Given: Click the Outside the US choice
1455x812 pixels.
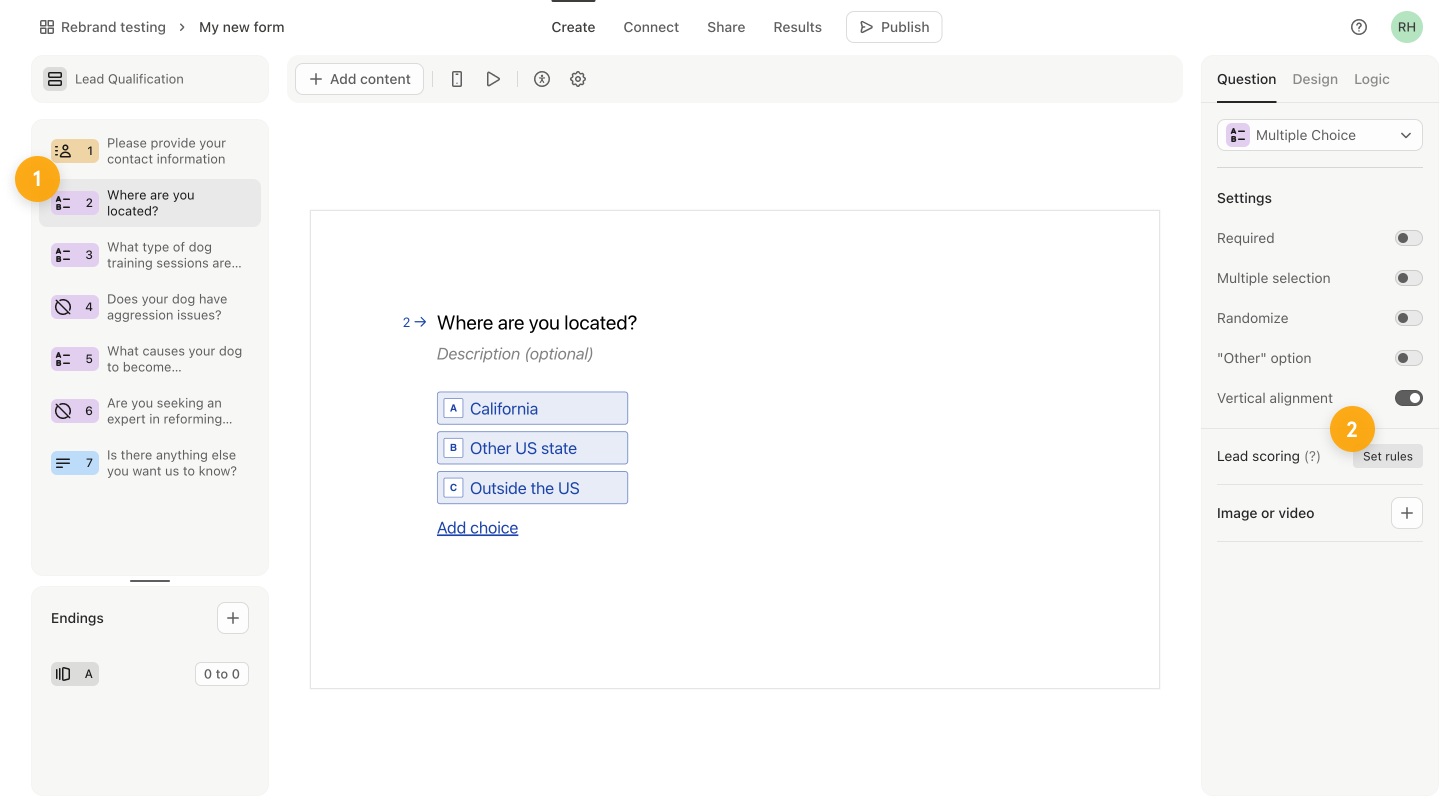Looking at the screenshot, I should pyautogui.click(x=532, y=488).
